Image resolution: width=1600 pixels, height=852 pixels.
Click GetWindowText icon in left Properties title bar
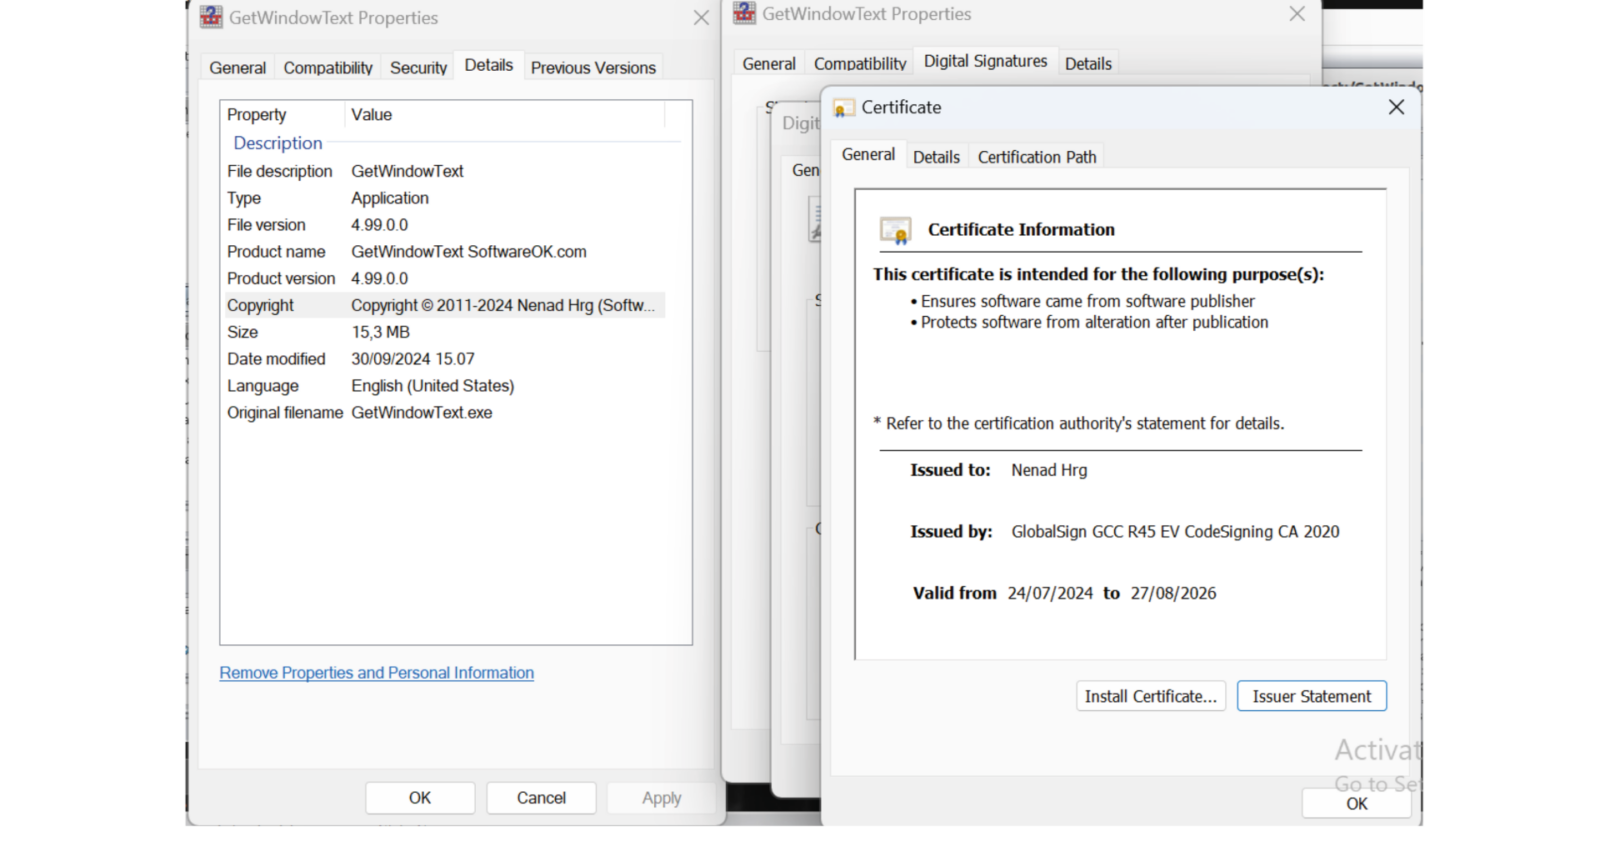[x=211, y=17]
